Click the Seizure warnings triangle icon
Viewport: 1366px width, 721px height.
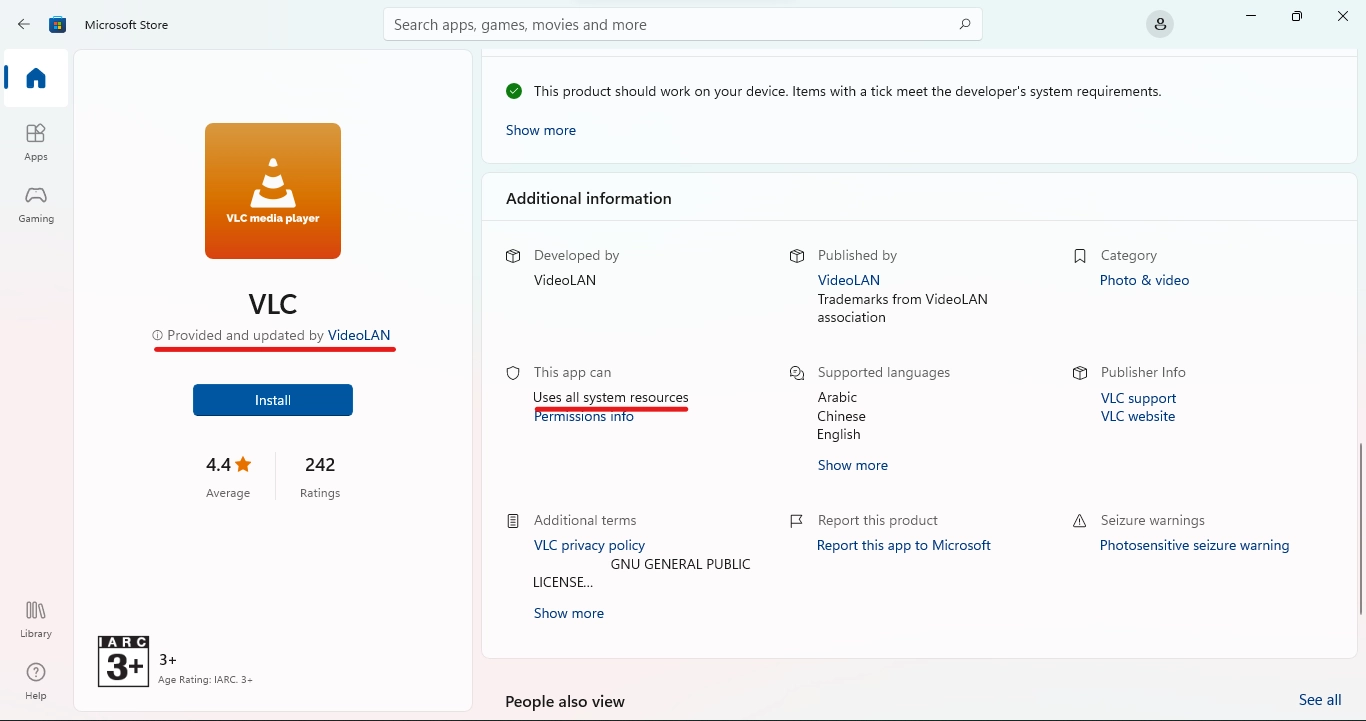[1080, 521]
